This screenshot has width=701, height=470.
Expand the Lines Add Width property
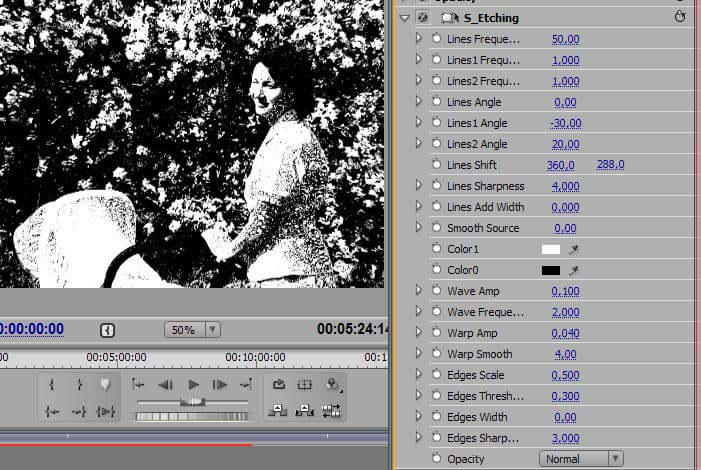pos(419,206)
